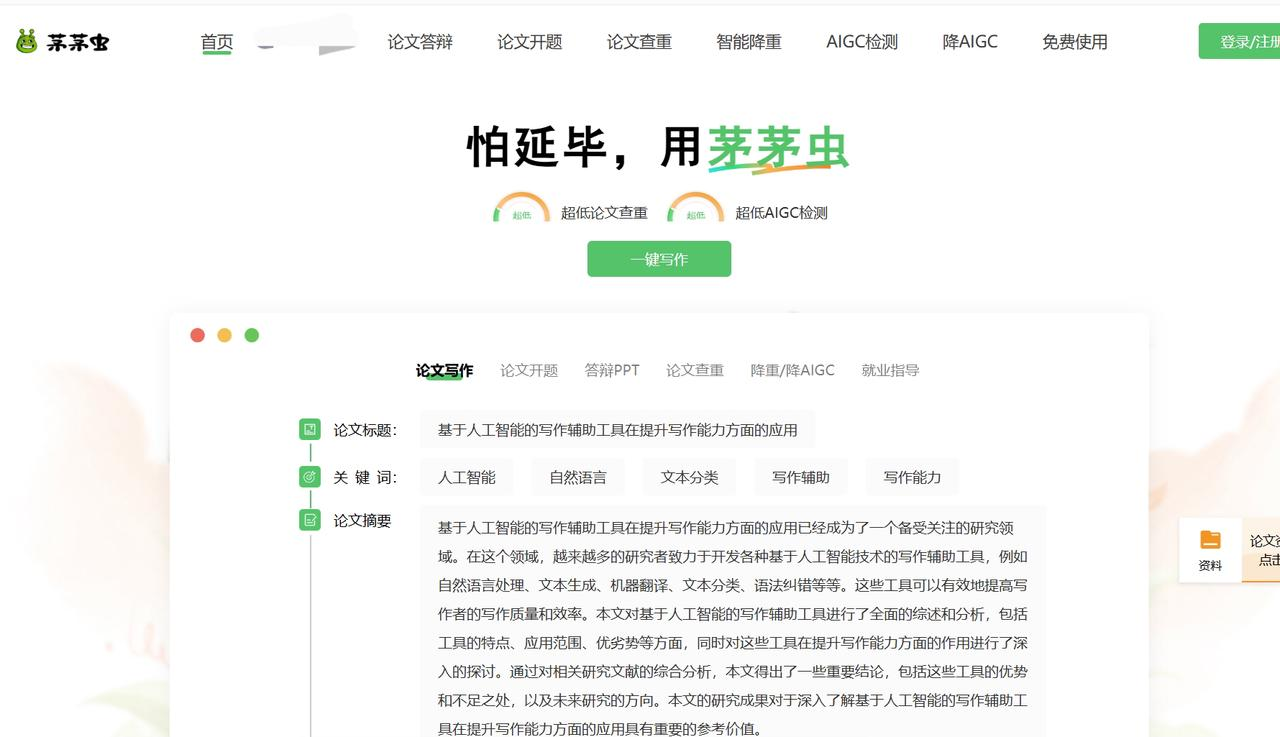Click the green 一键写作 button
Viewport: 1280px width, 737px height.
(659, 259)
